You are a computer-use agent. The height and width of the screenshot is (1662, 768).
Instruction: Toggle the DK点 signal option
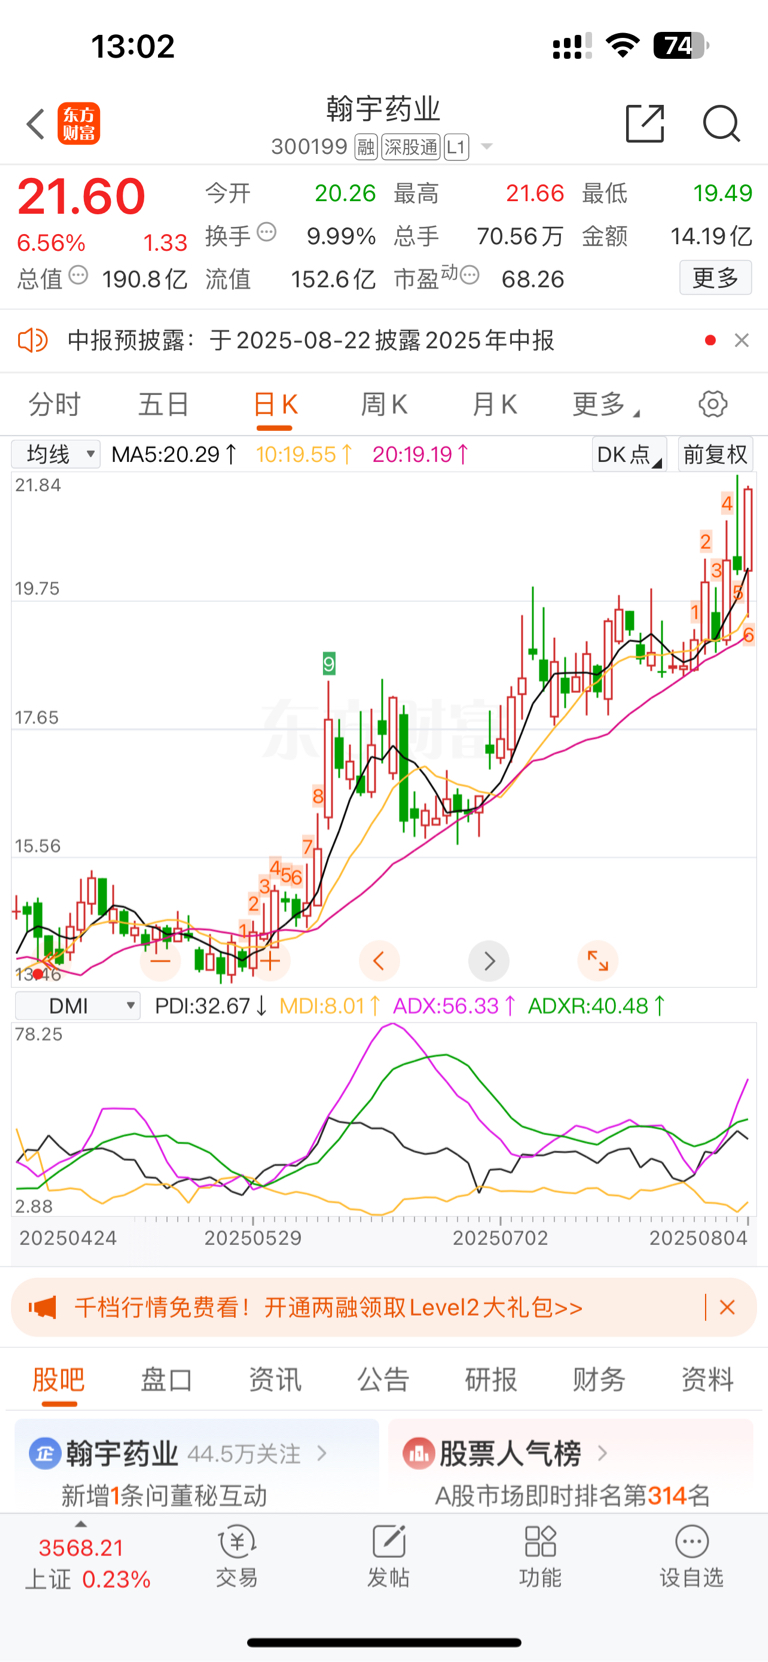click(x=629, y=454)
